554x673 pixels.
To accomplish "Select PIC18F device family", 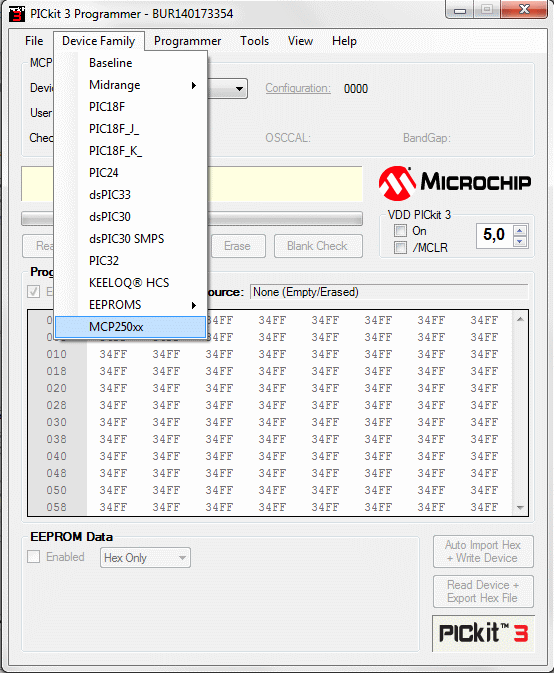I will (130, 107).
